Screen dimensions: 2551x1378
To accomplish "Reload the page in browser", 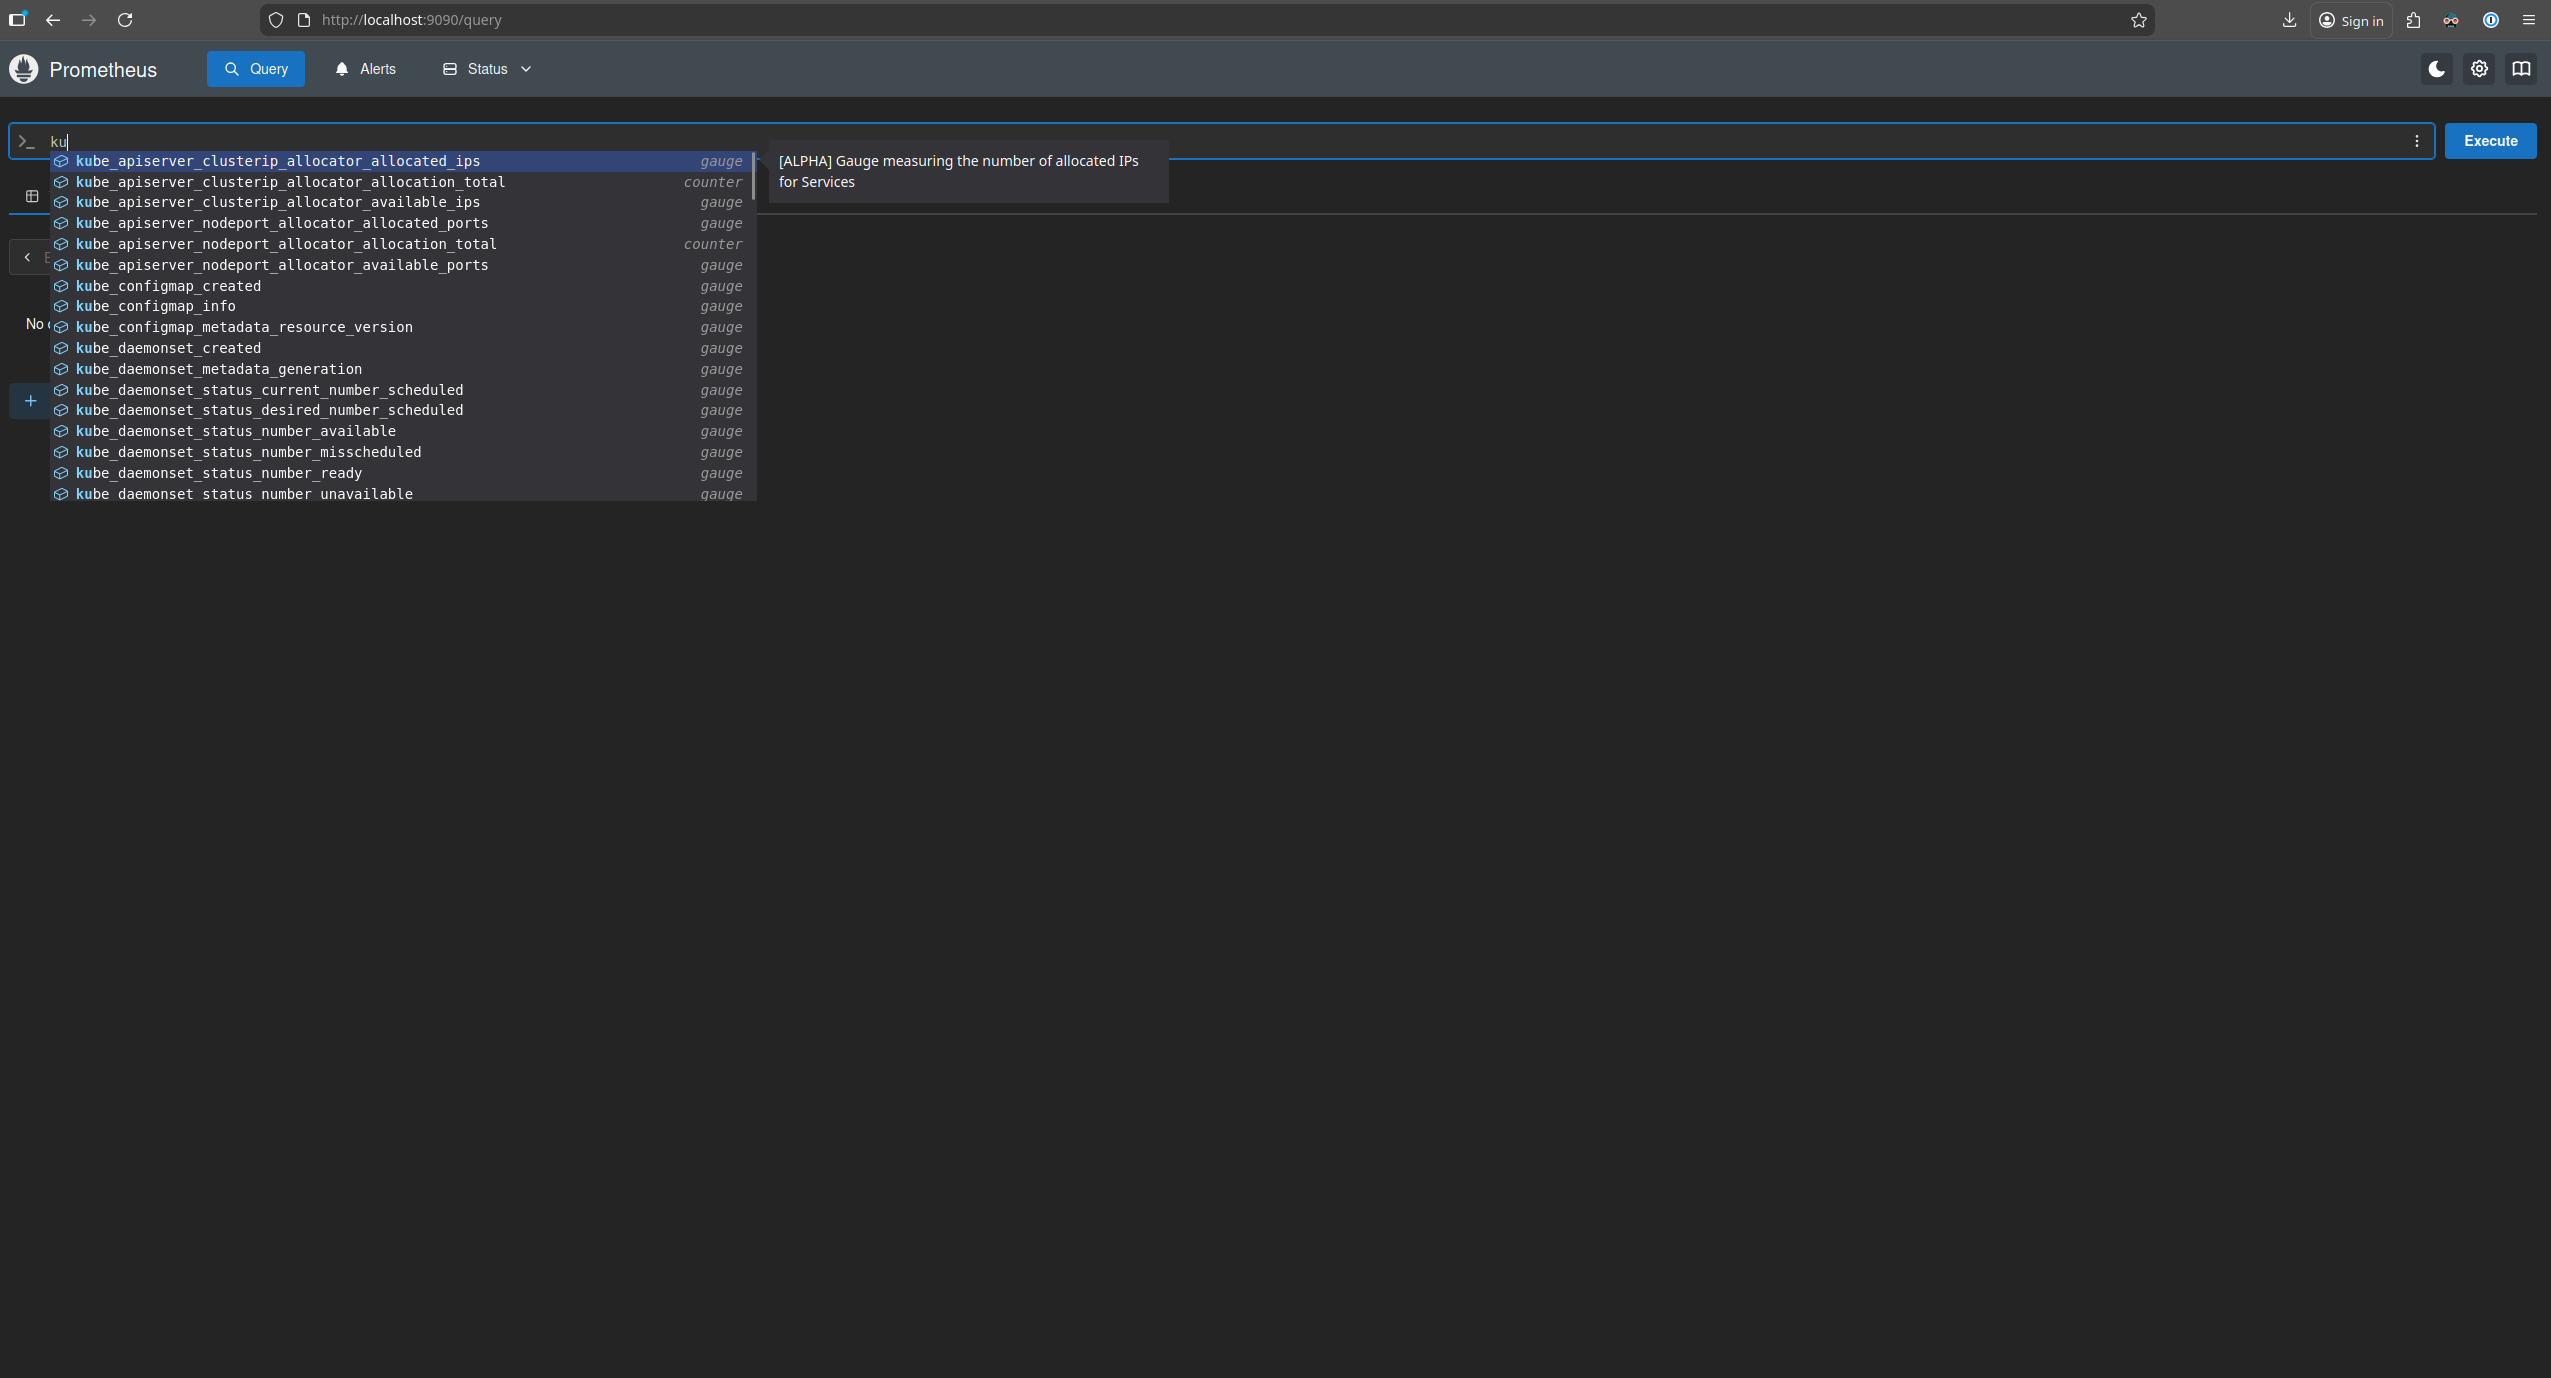I will (x=125, y=20).
